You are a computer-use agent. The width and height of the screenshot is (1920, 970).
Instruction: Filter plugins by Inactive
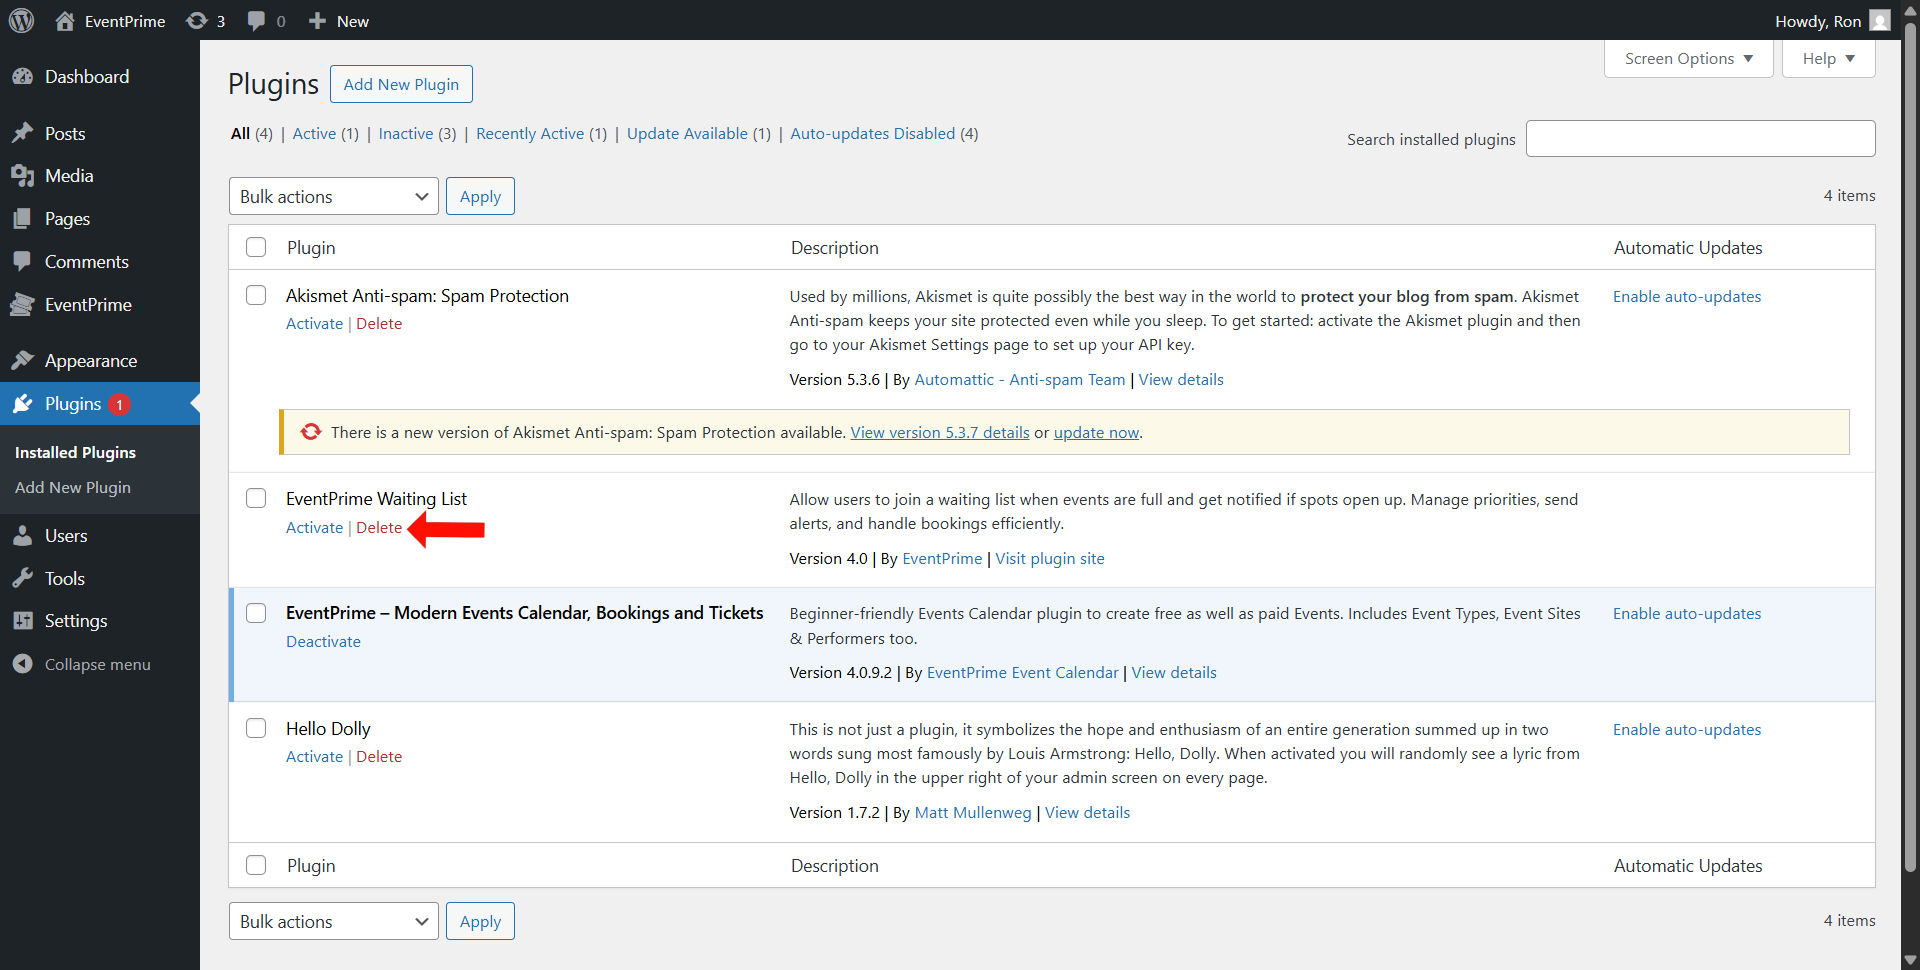point(405,134)
